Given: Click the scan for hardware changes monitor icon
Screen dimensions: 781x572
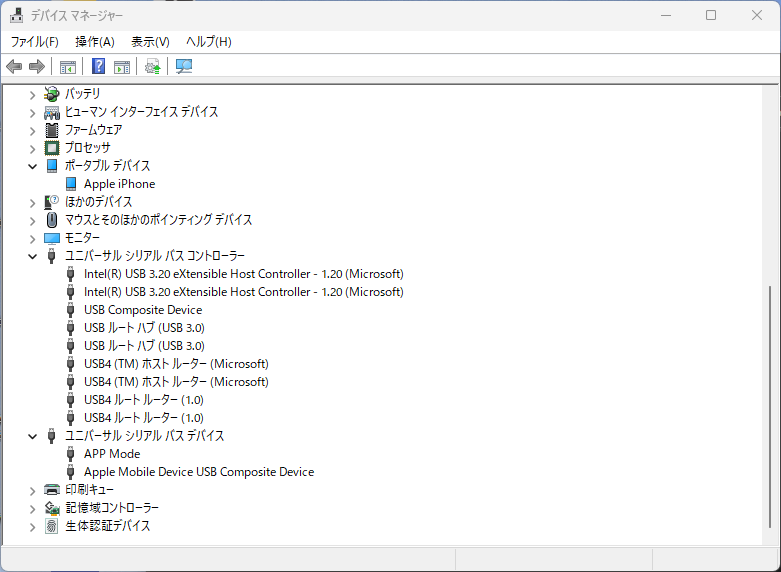Looking at the screenshot, I should (184, 66).
